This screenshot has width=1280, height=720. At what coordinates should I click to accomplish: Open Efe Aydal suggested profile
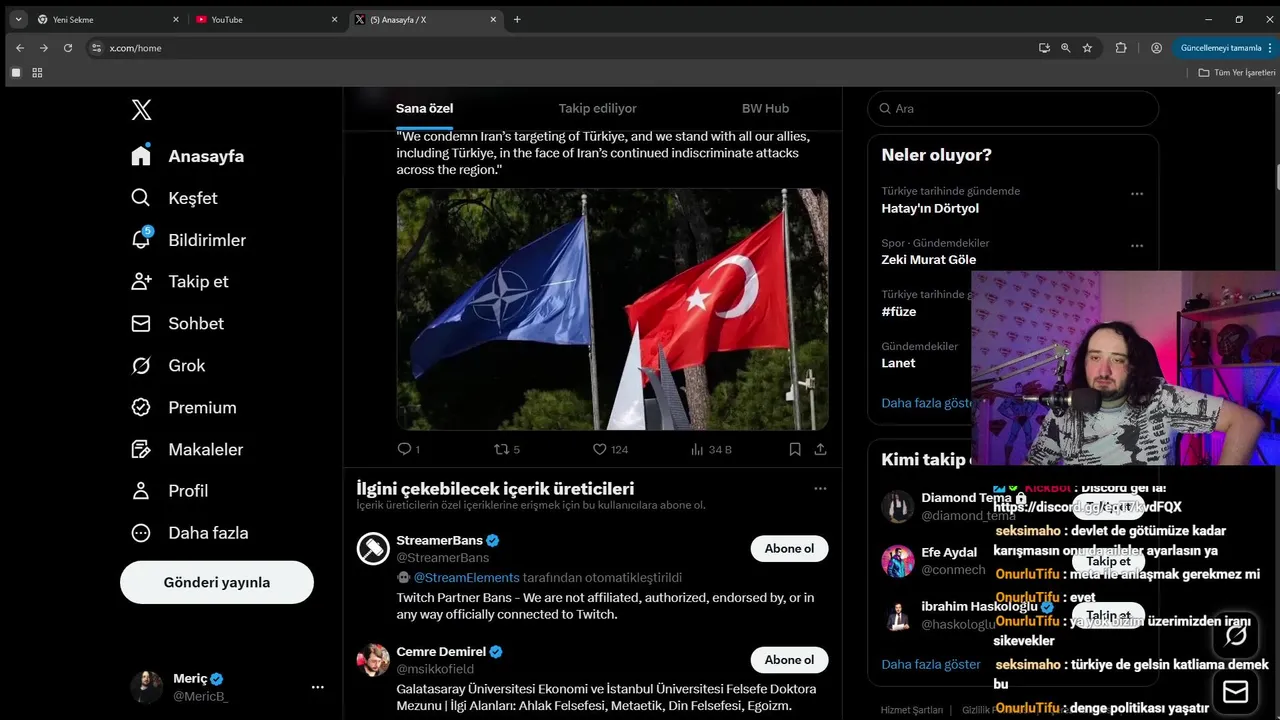point(949,552)
